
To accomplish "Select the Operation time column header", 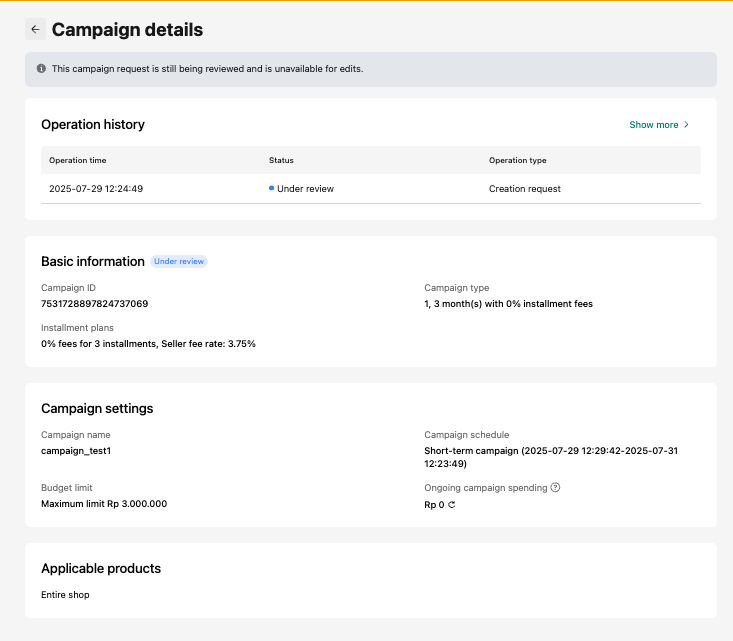I will (78, 160).
